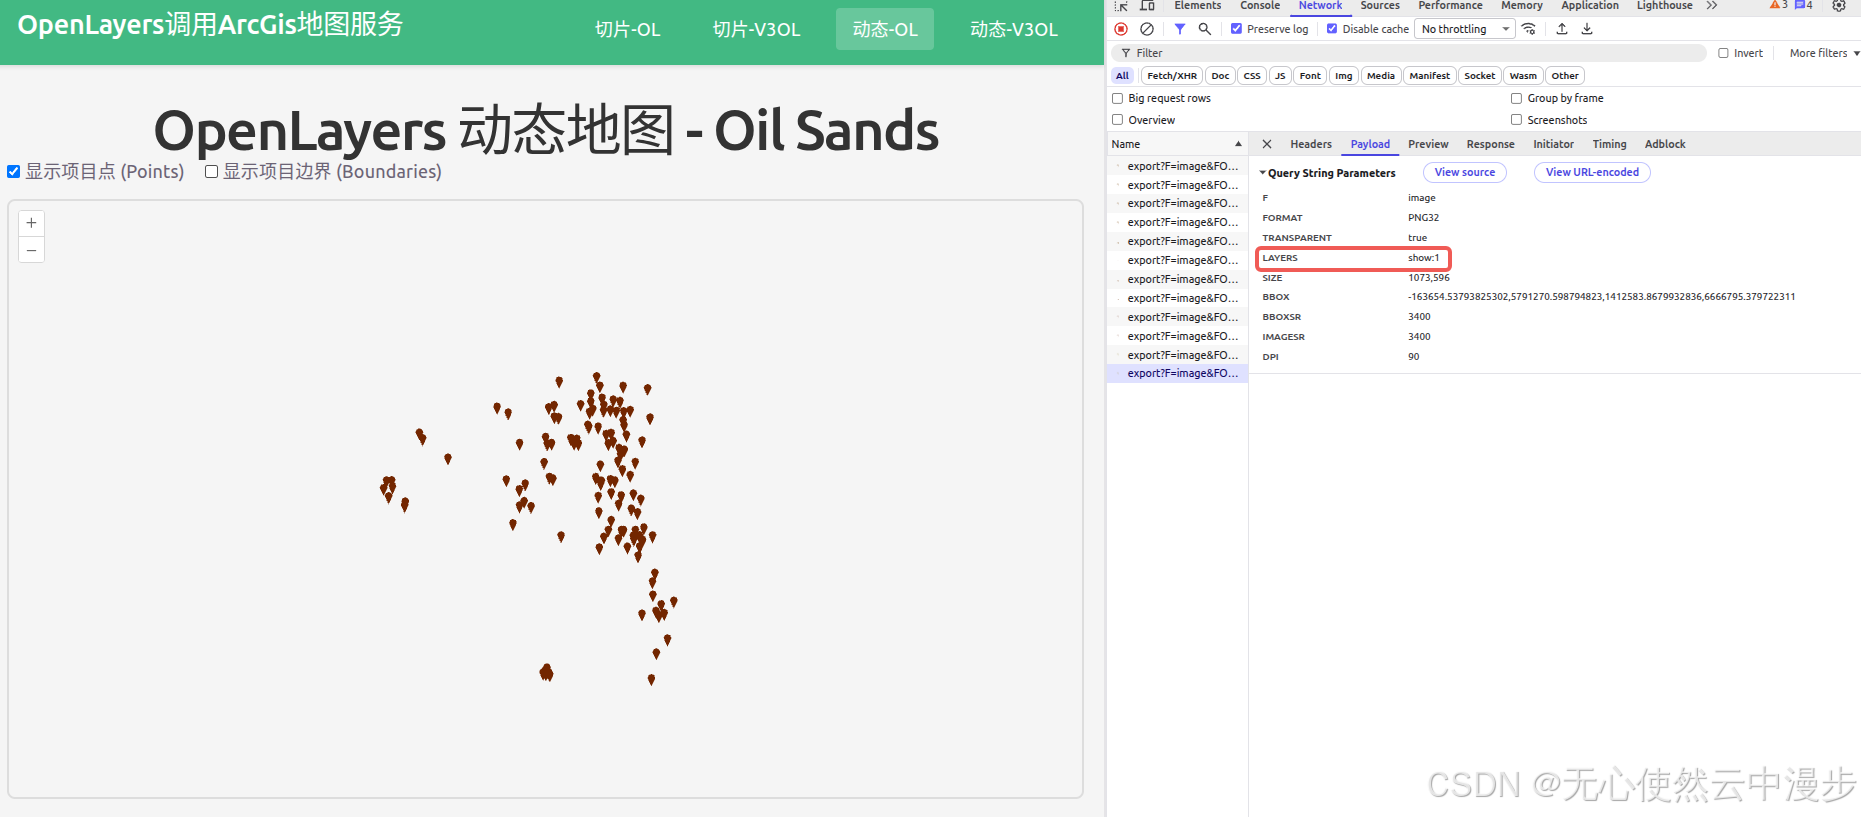
Task: Switch to Elements tab
Action: tap(1198, 6)
